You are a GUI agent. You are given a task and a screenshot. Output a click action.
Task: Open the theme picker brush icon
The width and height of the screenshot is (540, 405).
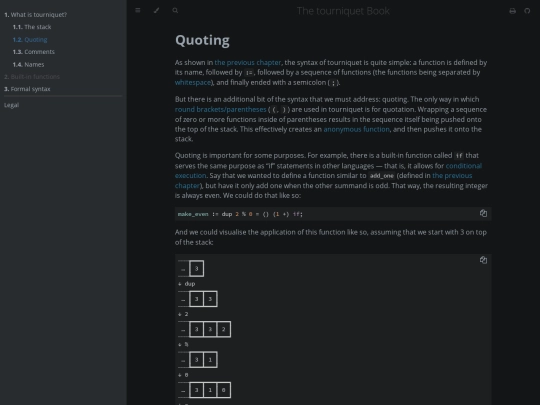(156, 10)
